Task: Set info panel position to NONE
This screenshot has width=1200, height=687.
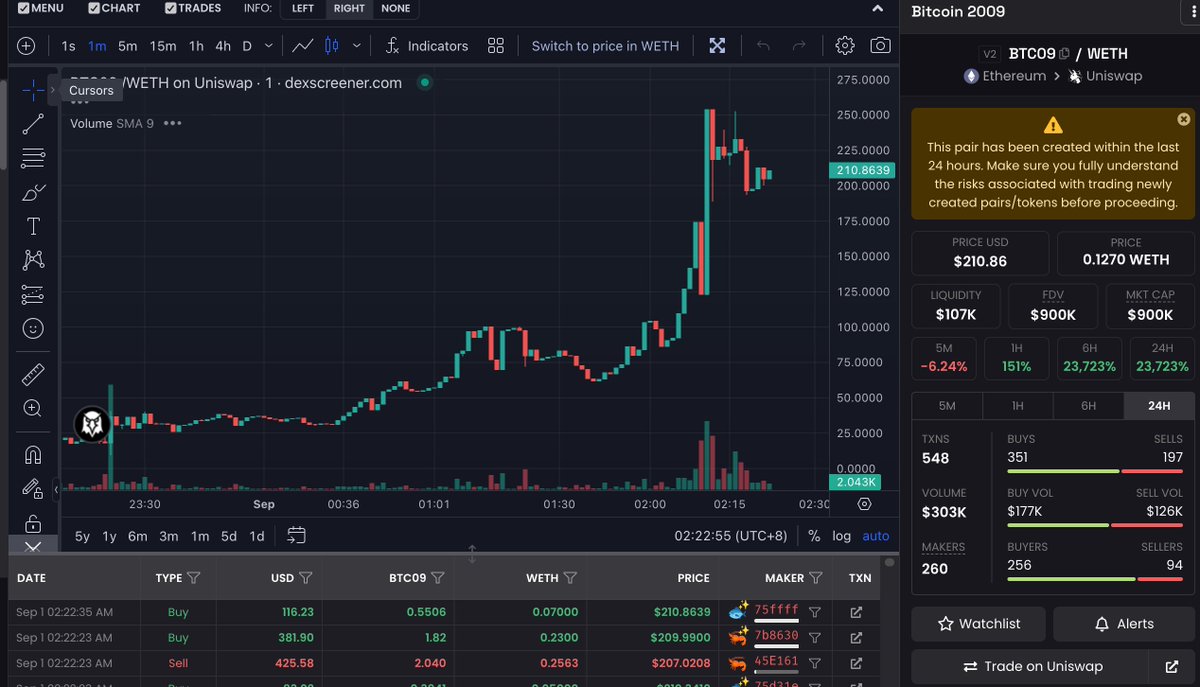Action: (x=396, y=8)
